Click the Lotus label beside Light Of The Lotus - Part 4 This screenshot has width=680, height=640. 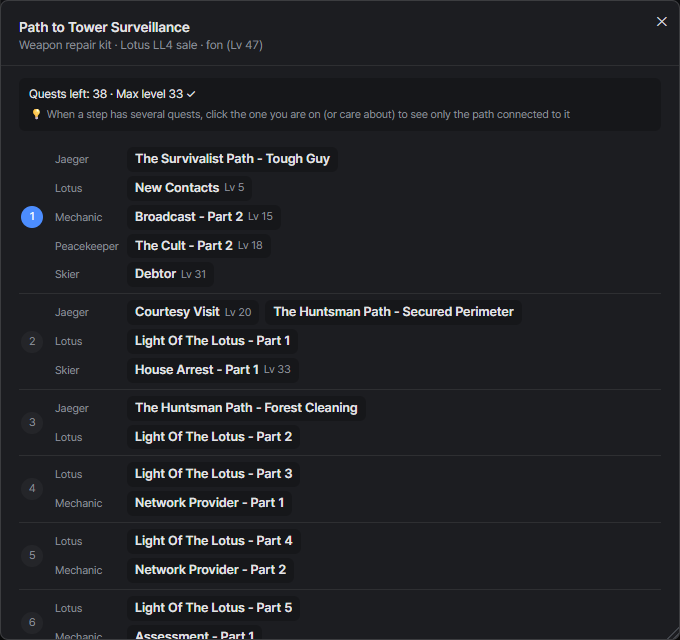[x=69, y=542]
